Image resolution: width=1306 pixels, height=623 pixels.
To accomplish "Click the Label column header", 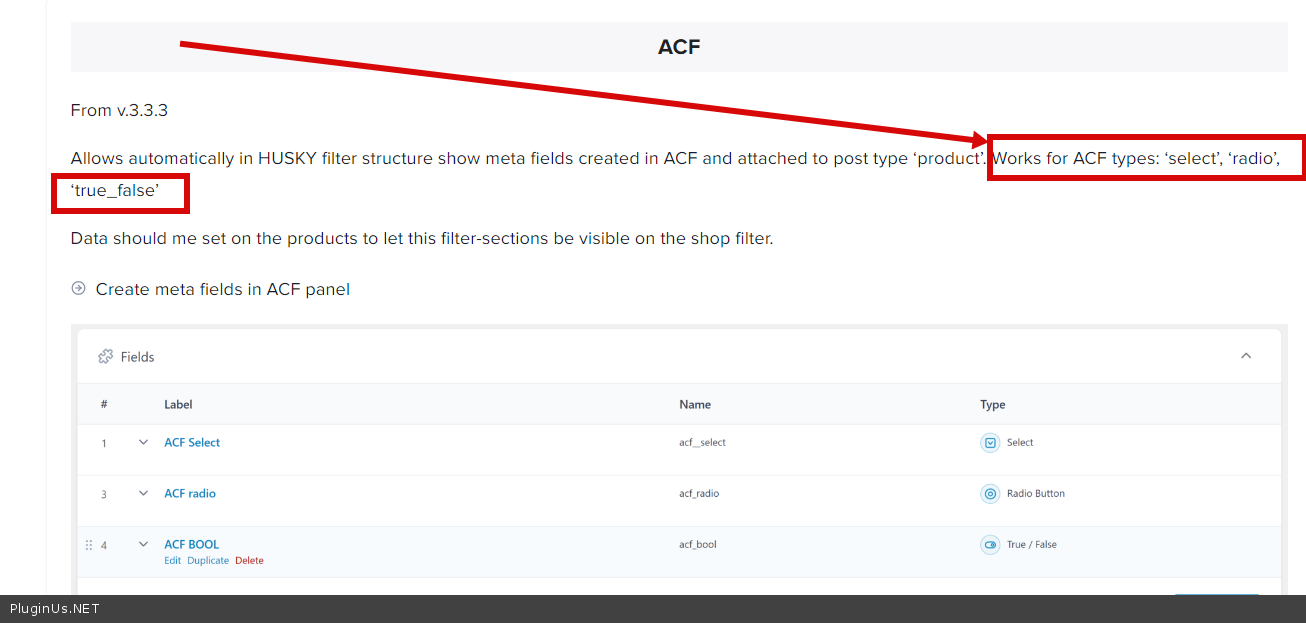I will [178, 405].
